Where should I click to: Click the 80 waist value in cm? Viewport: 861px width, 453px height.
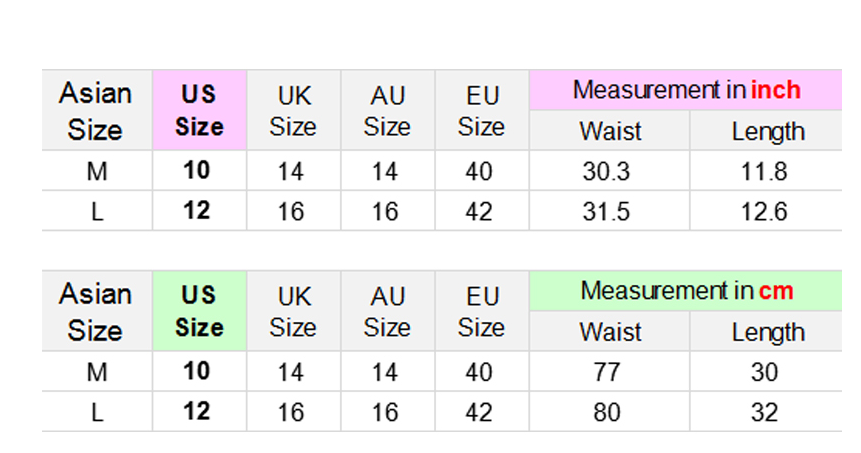click(606, 412)
